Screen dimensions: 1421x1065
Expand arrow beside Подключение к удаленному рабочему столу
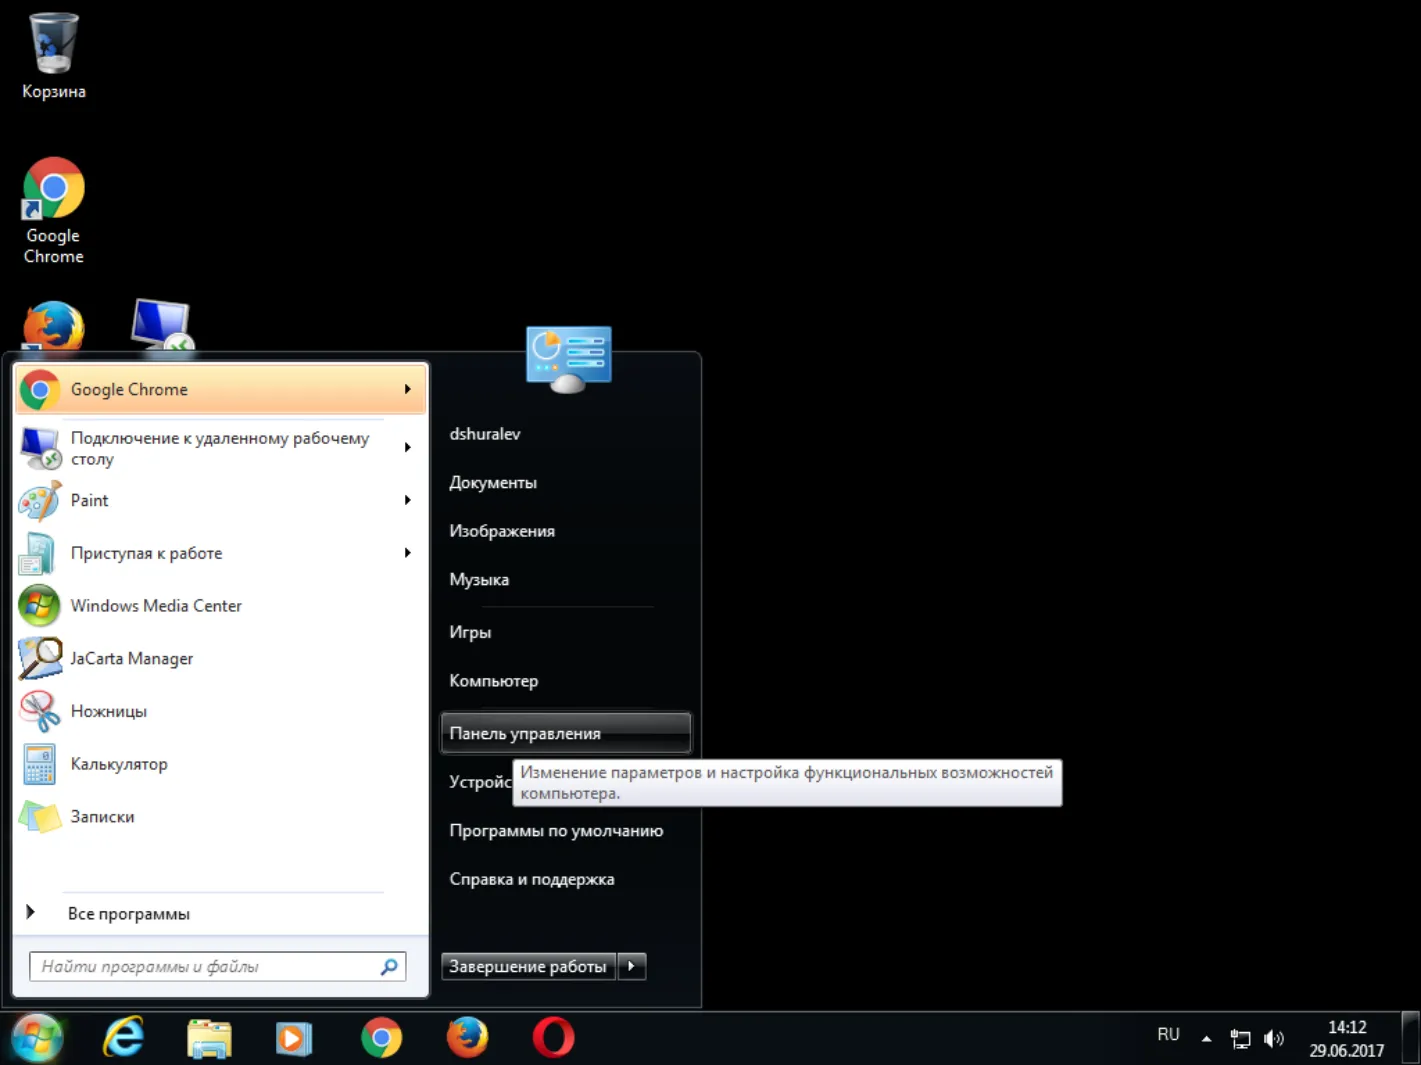[408, 447]
